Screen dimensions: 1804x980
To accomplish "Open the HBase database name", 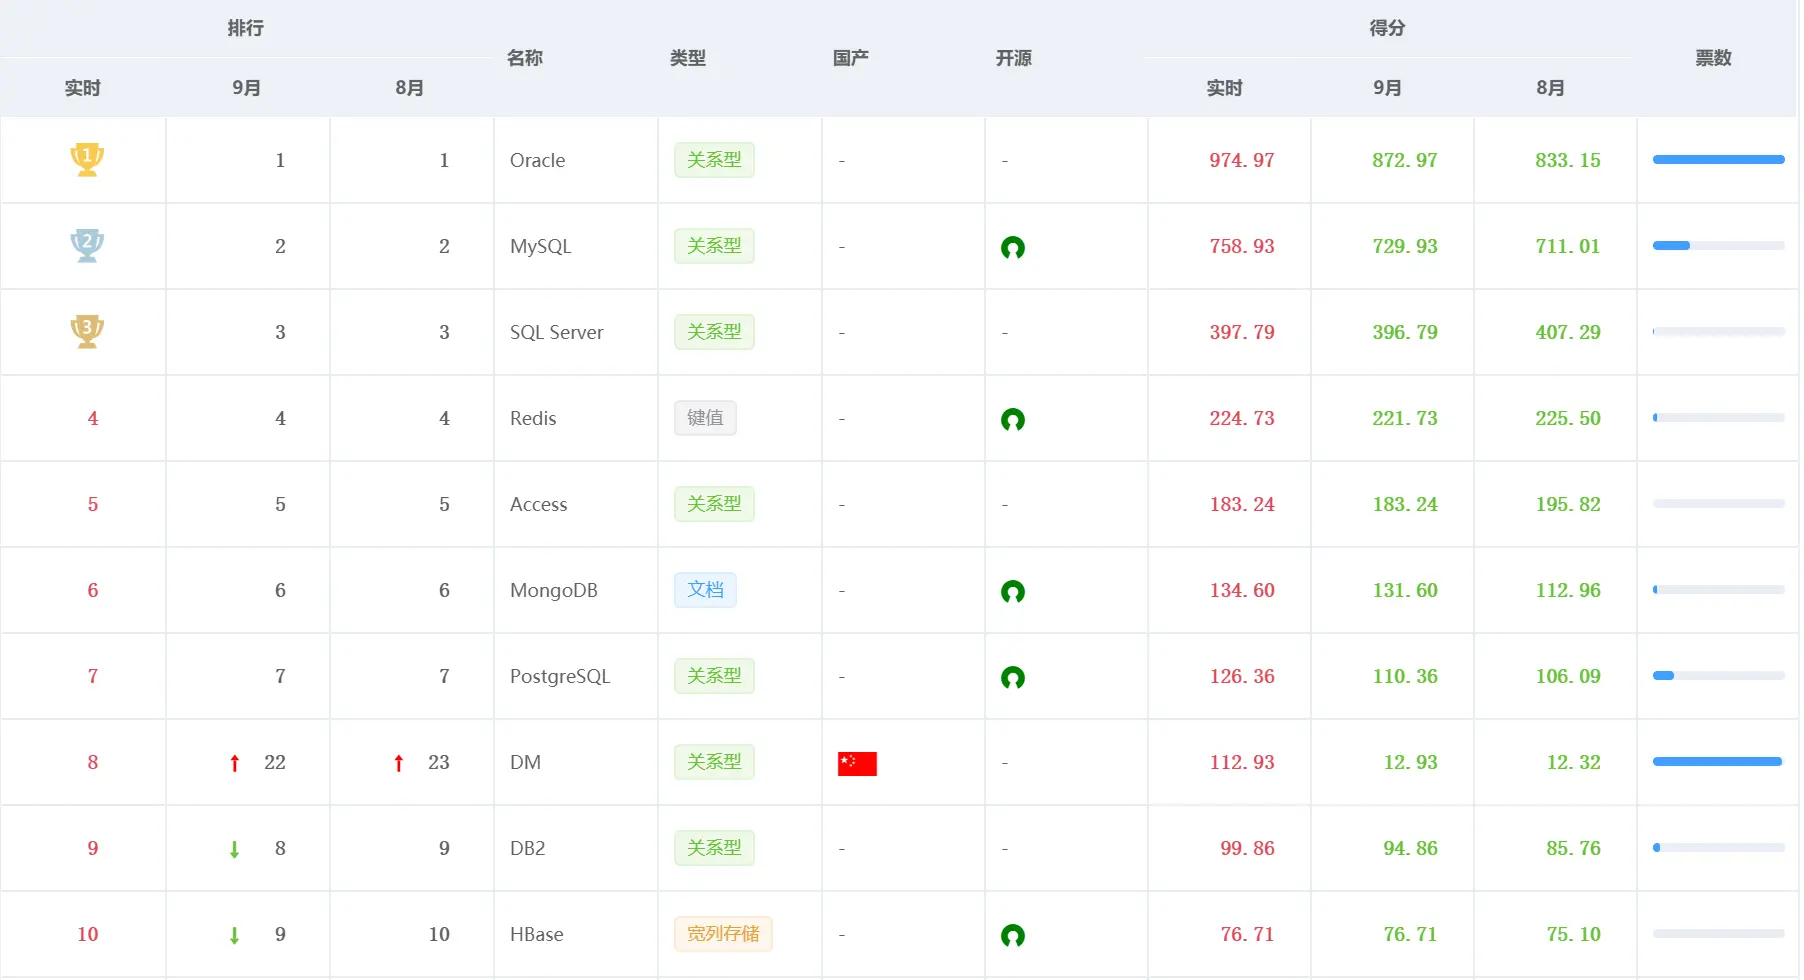I will pos(536,934).
